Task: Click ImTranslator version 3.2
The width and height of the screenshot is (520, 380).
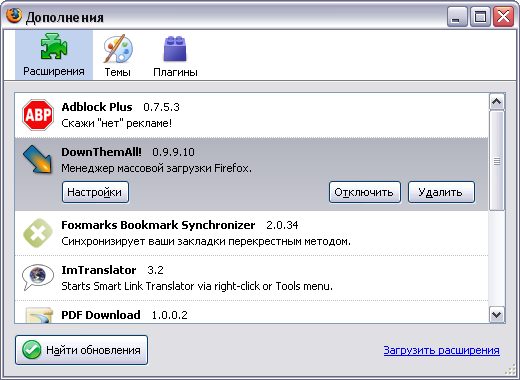Action: (155, 270)
